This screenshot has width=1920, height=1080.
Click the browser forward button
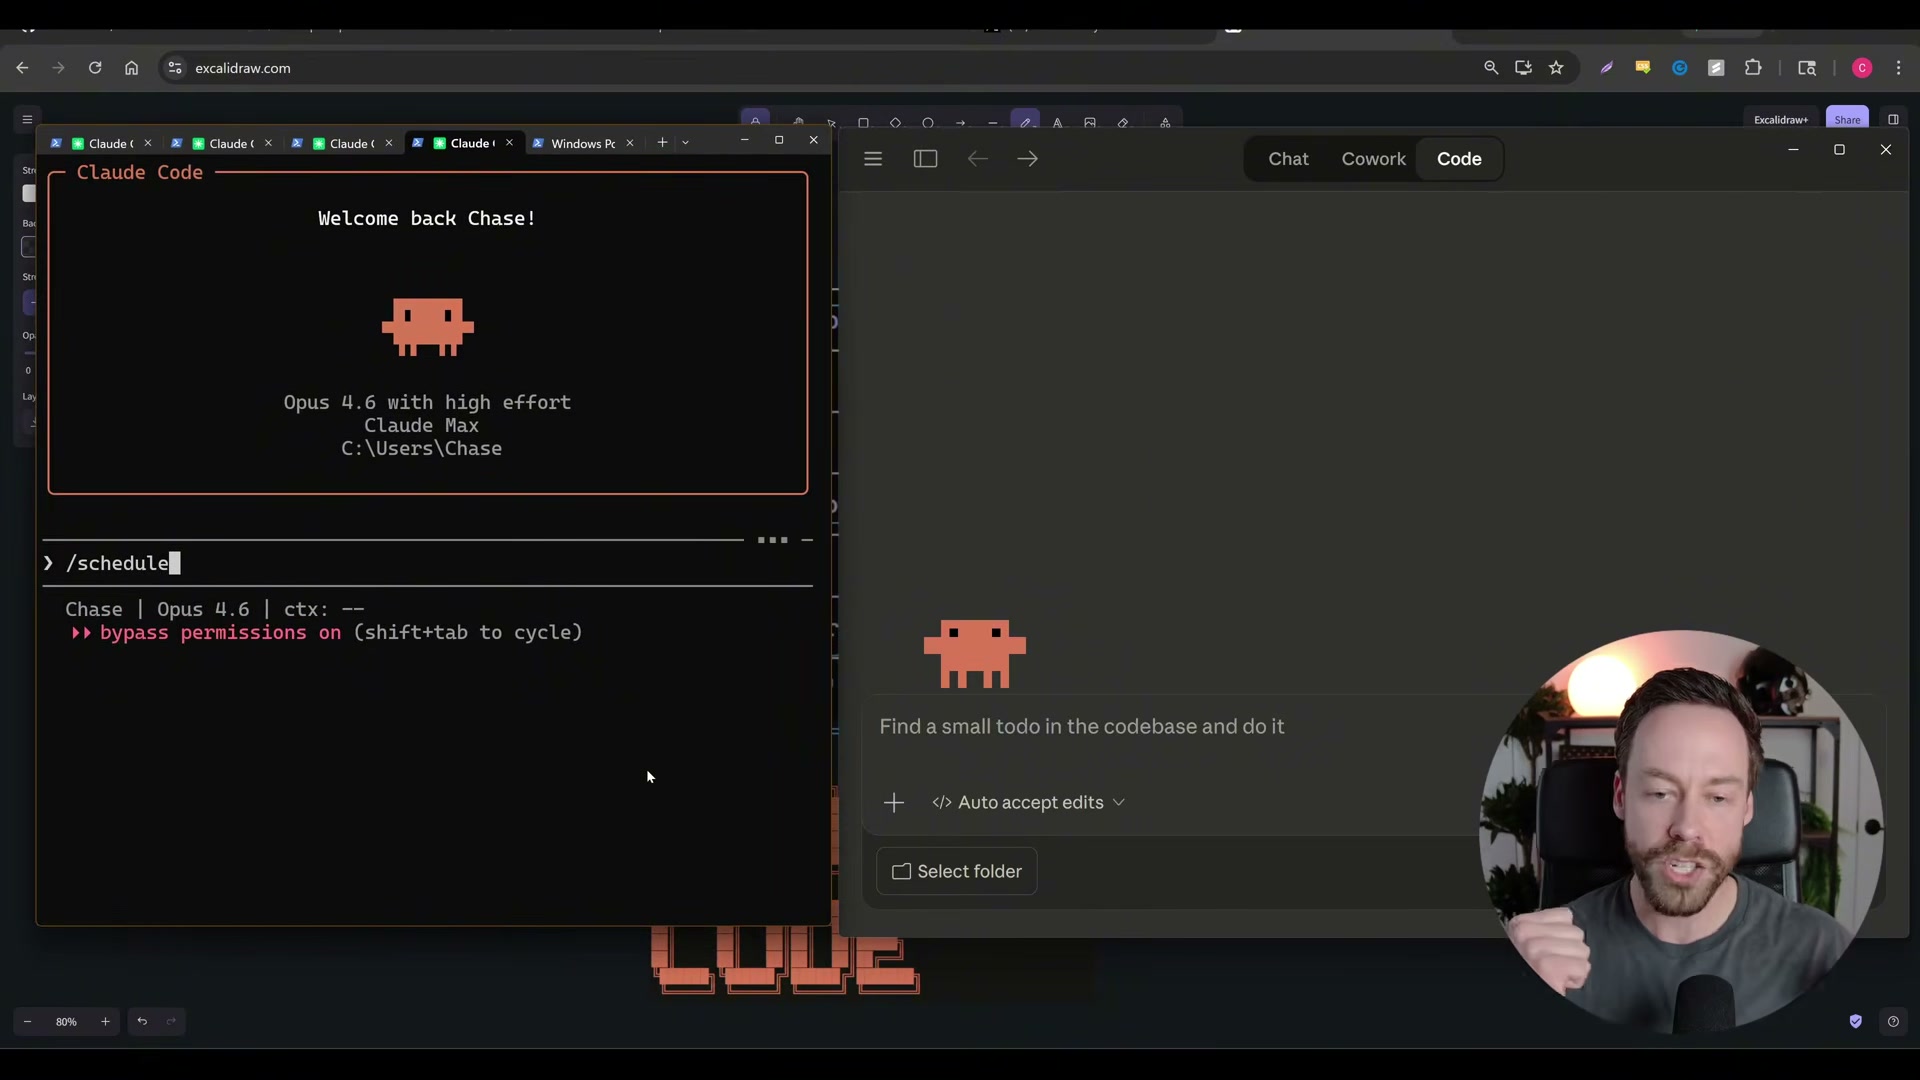click(58, 68)
